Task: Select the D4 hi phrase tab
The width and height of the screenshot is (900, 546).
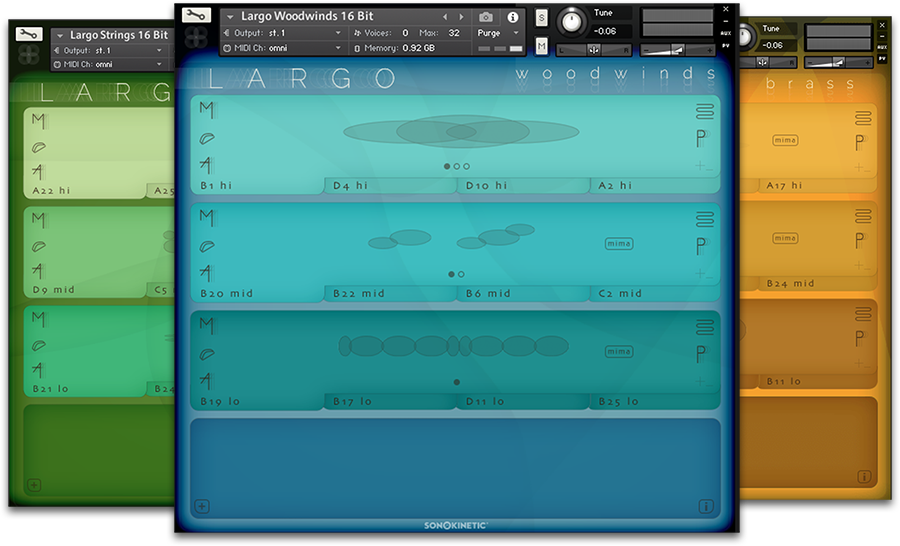Action: (390, 185)
